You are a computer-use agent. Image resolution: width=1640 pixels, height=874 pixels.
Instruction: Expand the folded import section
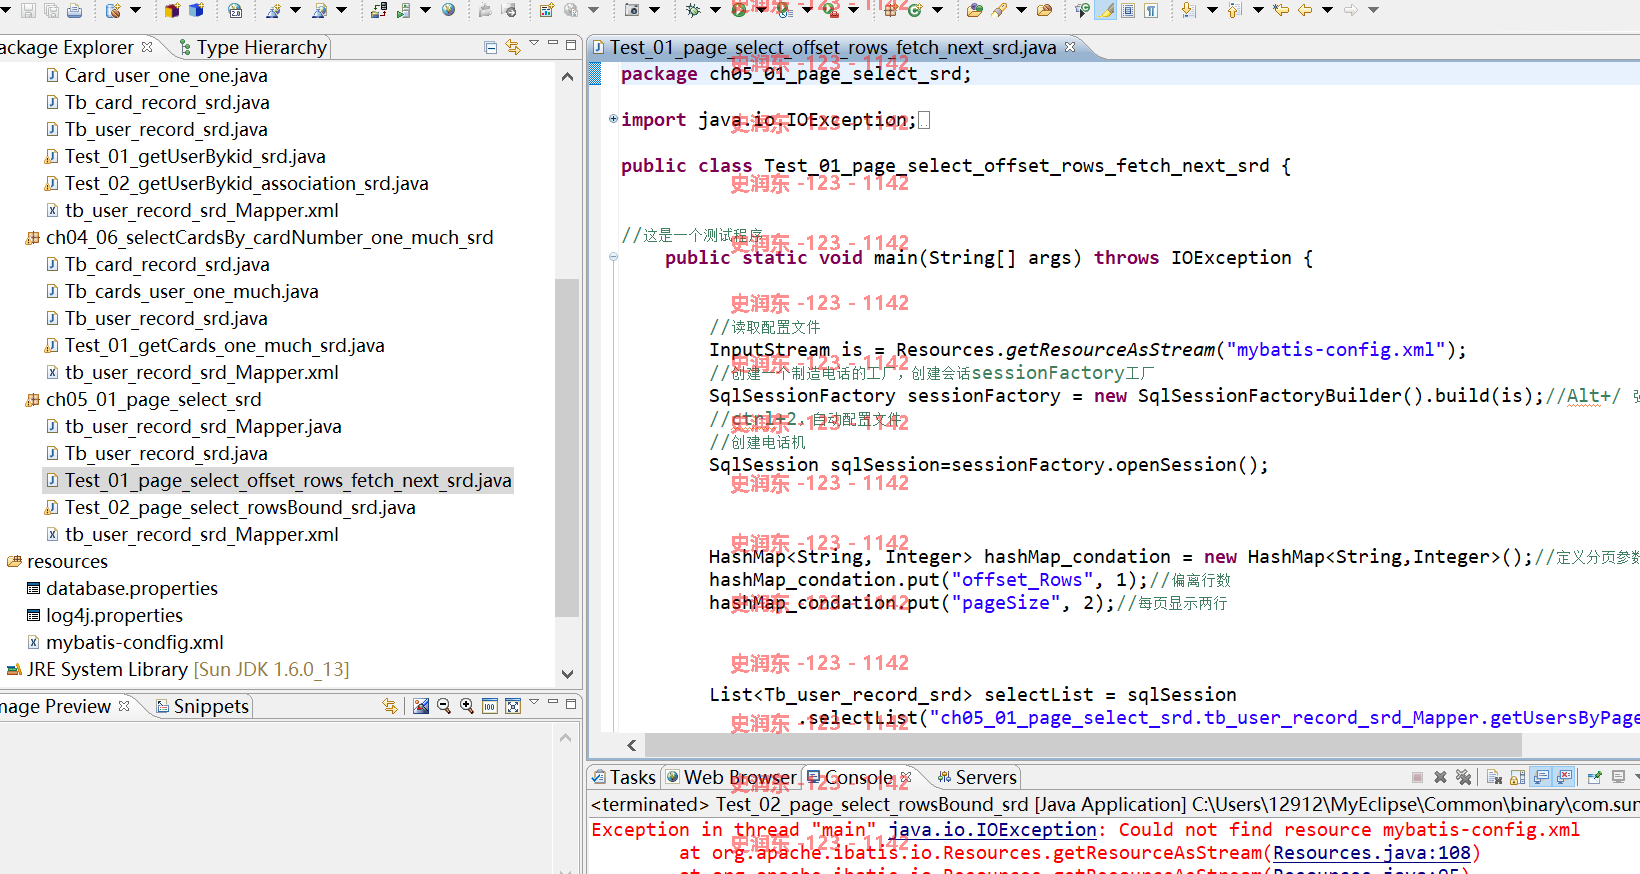(613, 119)
